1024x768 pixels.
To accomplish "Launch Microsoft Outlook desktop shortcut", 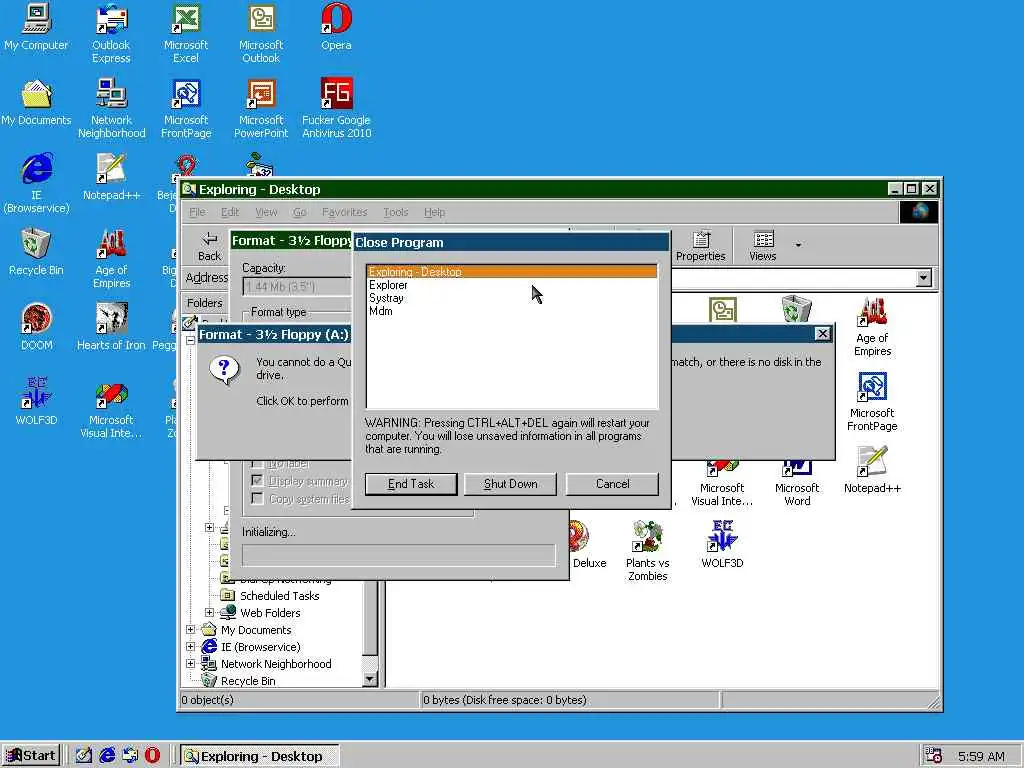I will pos(261,33).
